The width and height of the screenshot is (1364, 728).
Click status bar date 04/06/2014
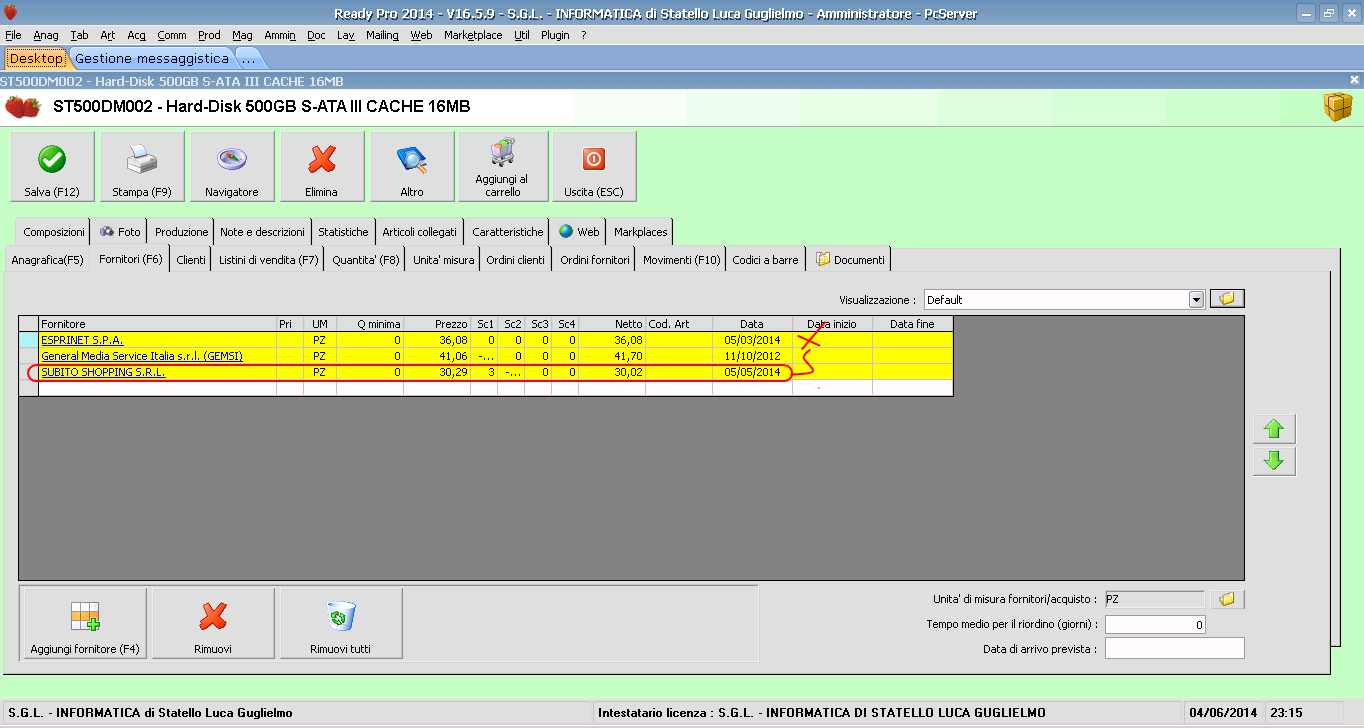click(x=1222, y=713)
